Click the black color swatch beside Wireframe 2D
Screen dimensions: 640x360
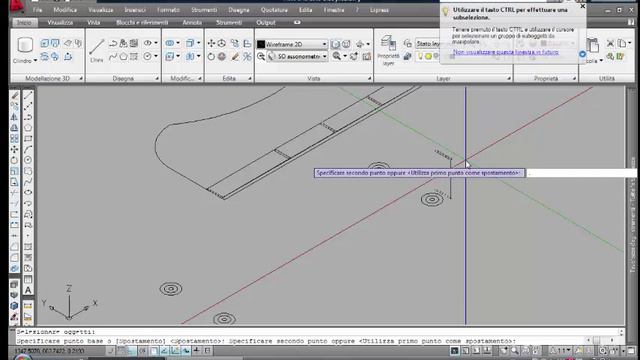[x=261, y=44]
